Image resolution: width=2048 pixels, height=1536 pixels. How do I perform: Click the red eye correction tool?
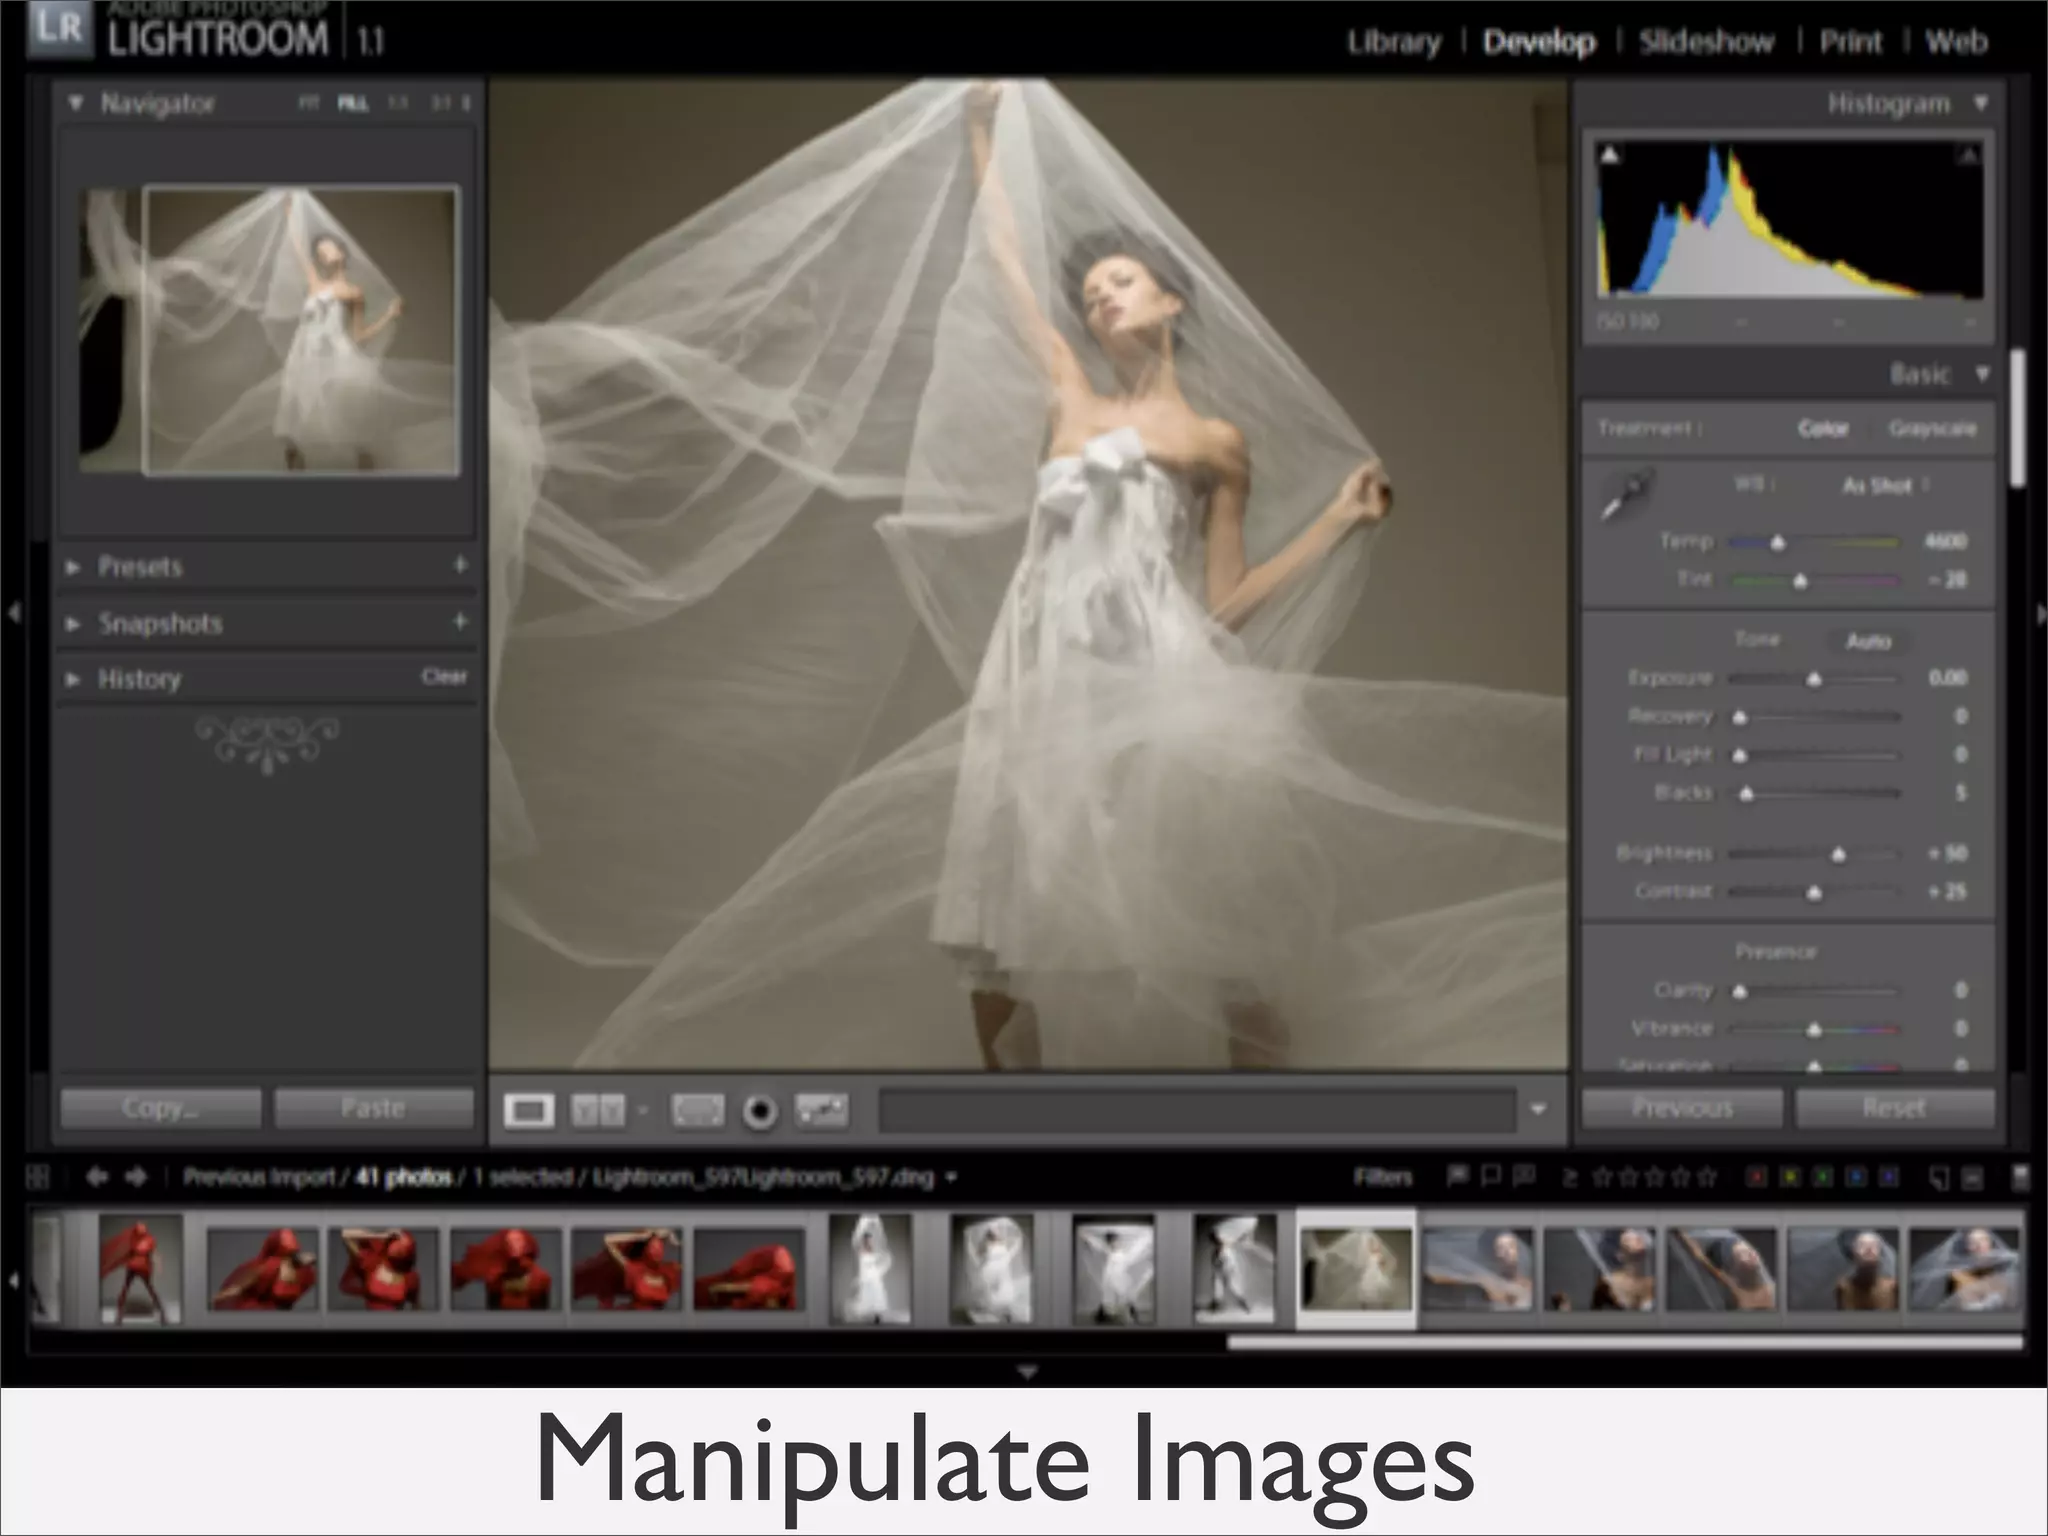point(821,1110)
